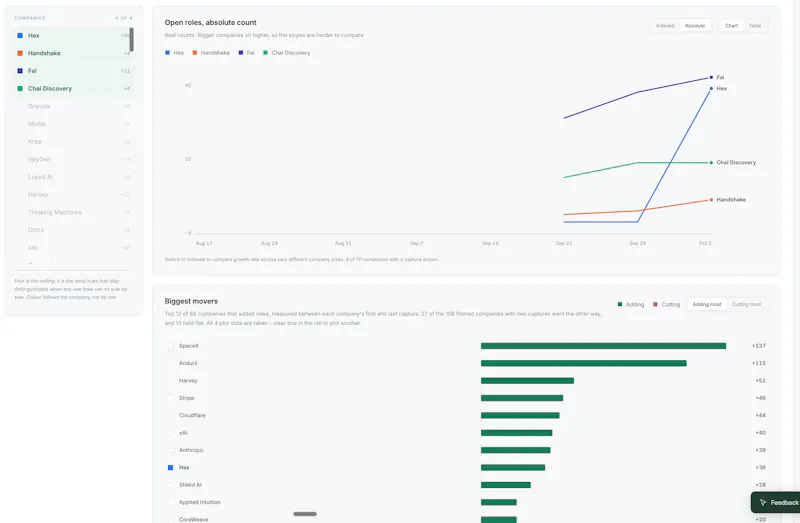Click the blue Hex swatch in the companies rail
The width and height of the screenshot is (800, 523).
20,36
